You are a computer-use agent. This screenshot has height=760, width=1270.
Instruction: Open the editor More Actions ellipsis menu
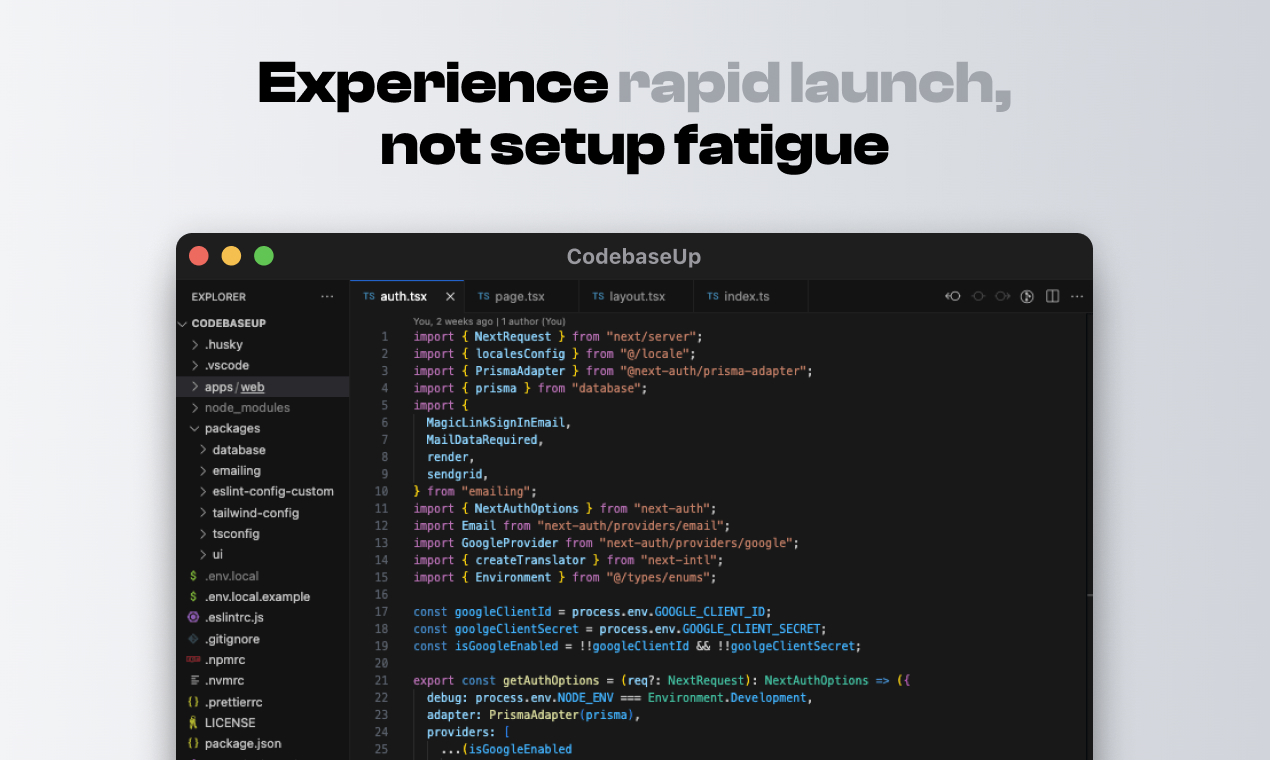pyautogui.click(x=1077, y=296)
